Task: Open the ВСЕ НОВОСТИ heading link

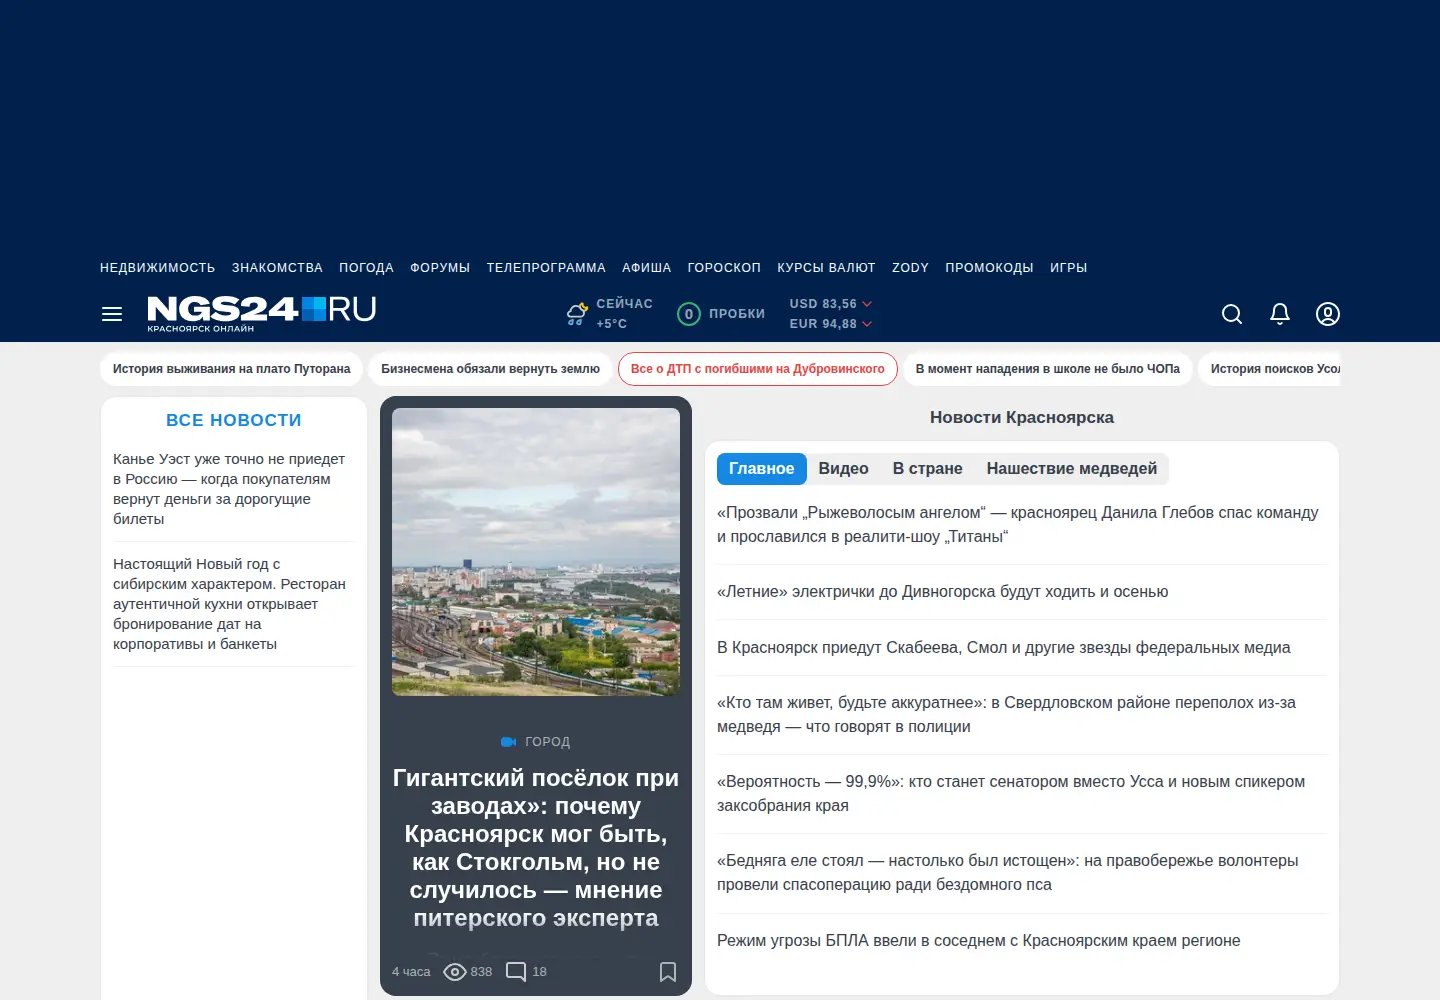Action: pyautogui.click(x=234, y=421)
